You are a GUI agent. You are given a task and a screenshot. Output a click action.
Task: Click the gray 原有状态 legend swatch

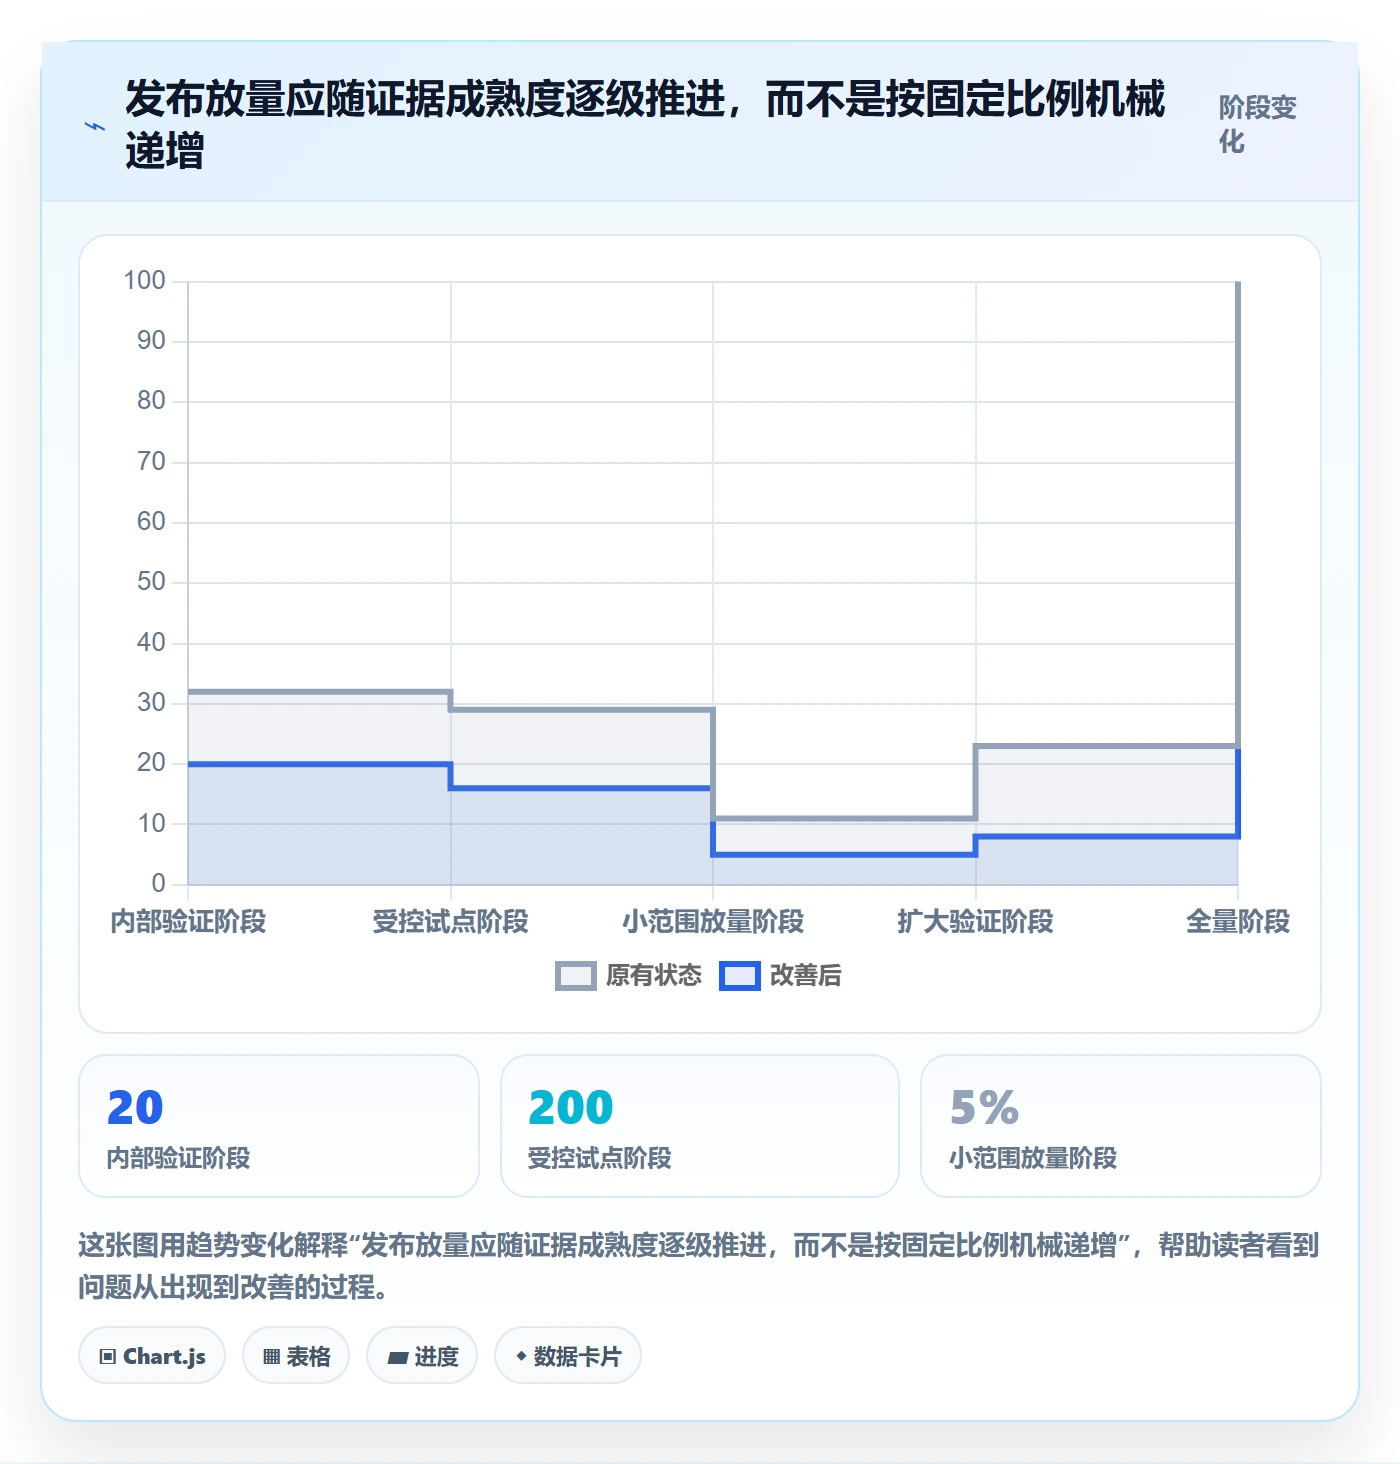(x=576, y=976)
